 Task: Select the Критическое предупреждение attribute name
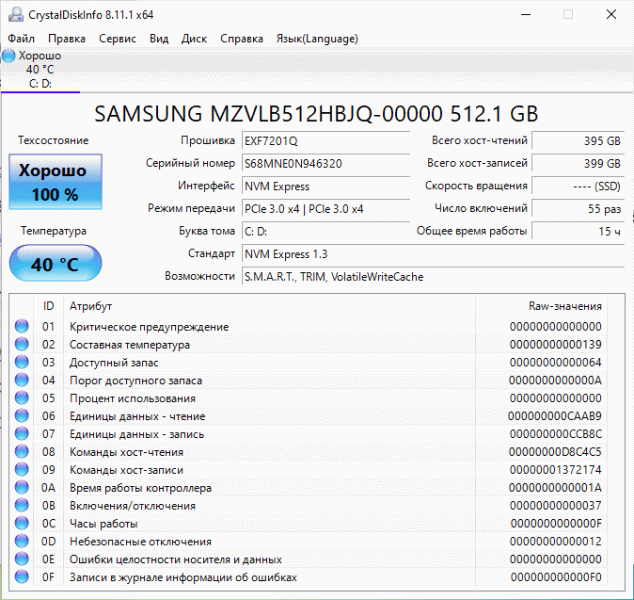149,327
